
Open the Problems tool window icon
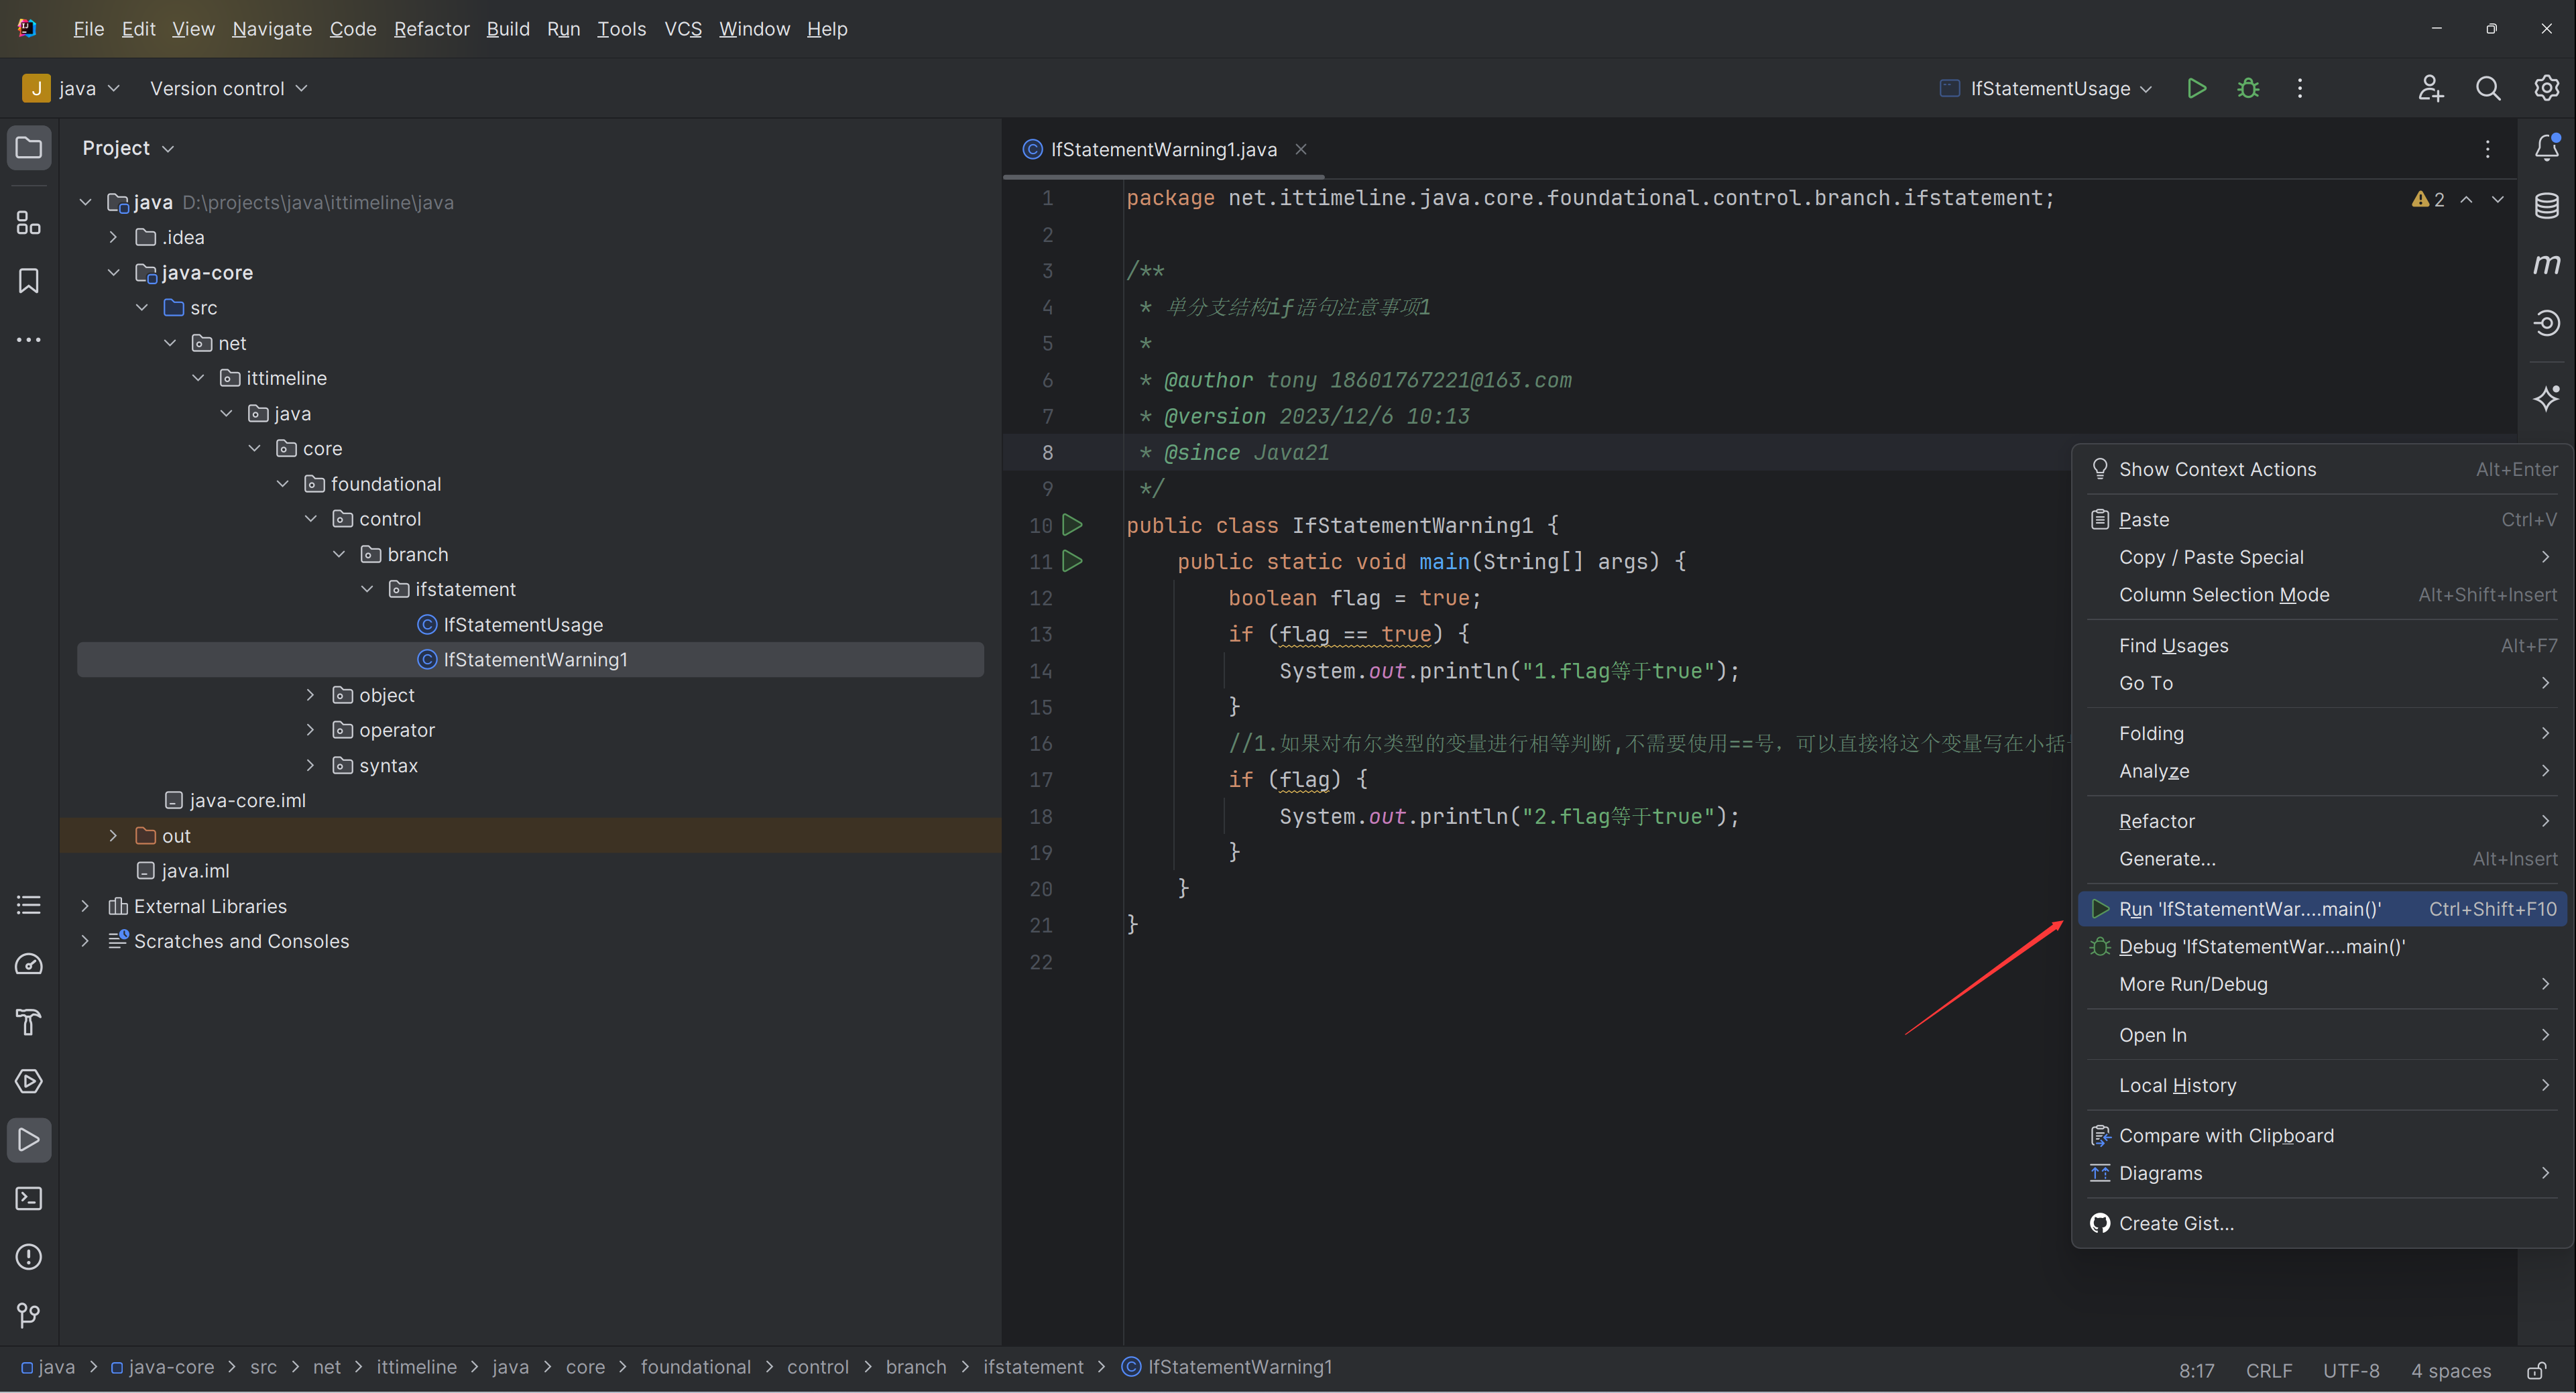29,1257
